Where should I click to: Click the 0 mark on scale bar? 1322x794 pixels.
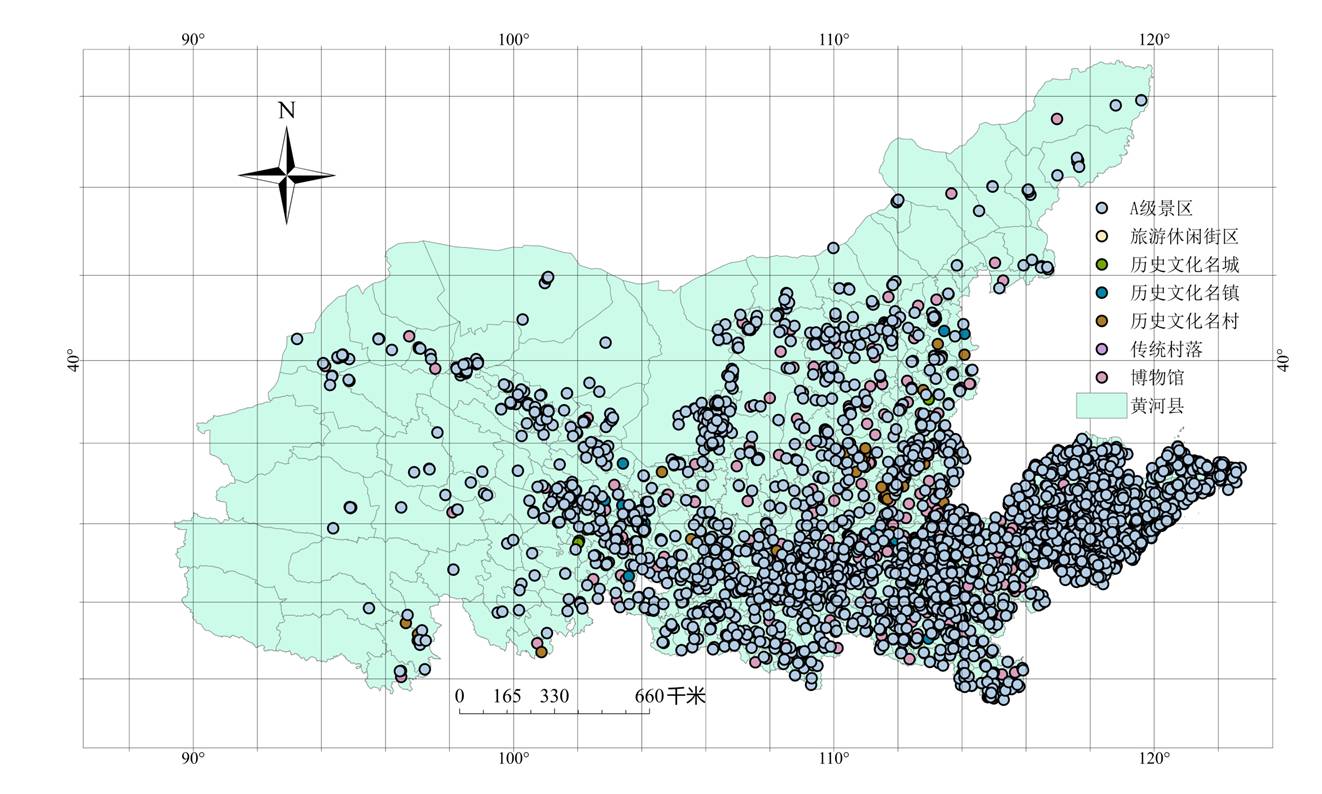coord(460,696)
